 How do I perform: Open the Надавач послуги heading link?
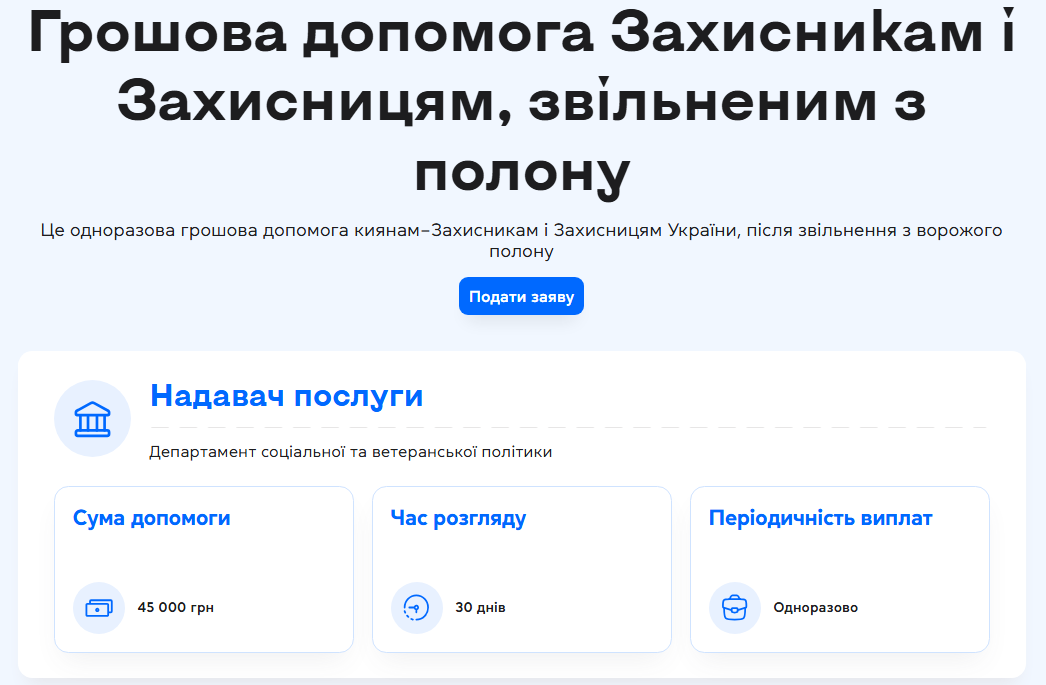pos(286,396)
